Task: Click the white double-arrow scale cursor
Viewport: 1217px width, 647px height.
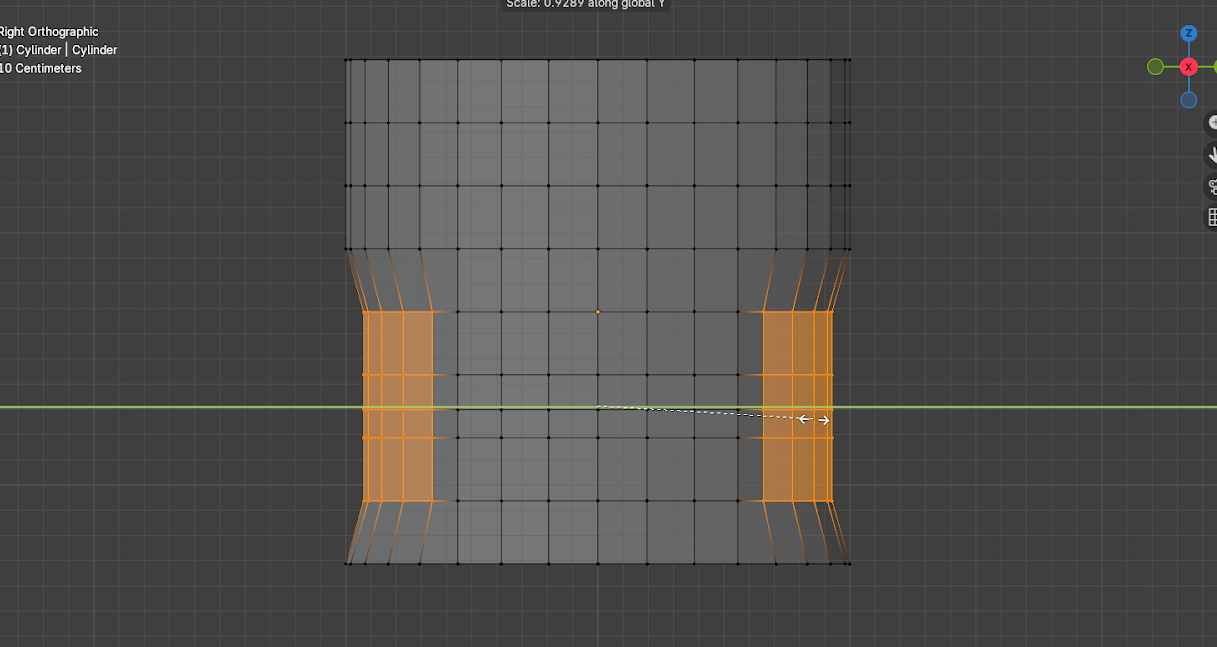Action: tap(814, 420)
